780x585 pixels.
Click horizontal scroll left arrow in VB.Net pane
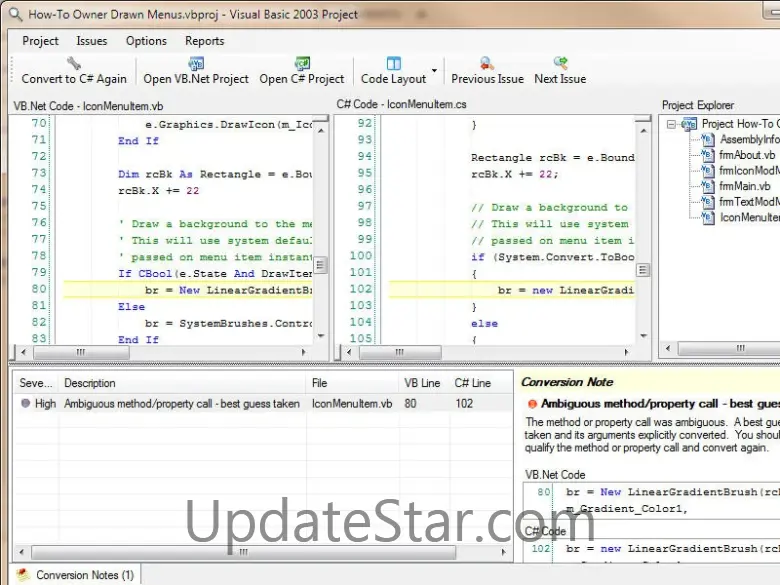tap(23, 352)
